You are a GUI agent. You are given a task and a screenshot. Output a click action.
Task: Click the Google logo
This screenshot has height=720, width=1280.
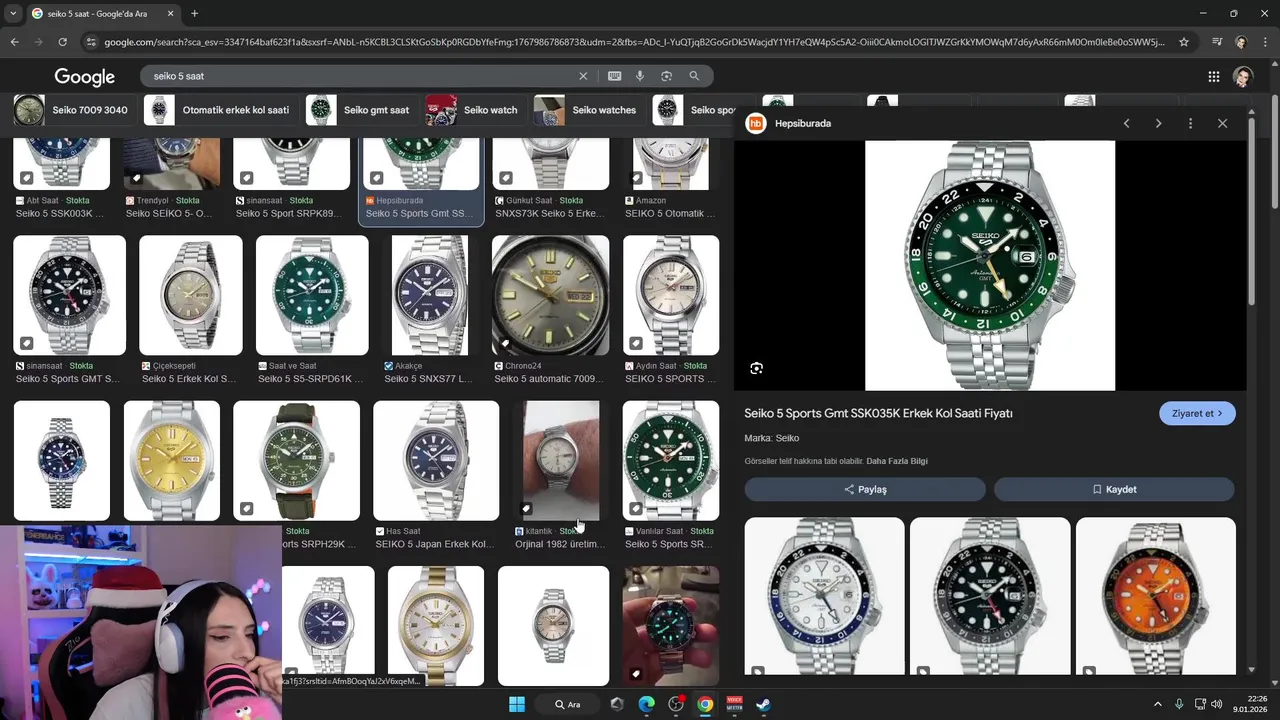(x=84, y=77)
